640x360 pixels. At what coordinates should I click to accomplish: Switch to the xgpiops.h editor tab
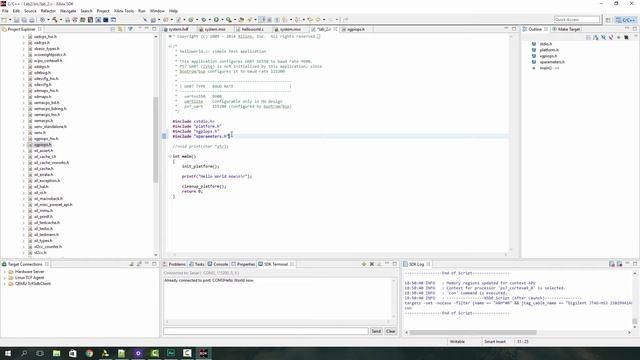(356, 29)
